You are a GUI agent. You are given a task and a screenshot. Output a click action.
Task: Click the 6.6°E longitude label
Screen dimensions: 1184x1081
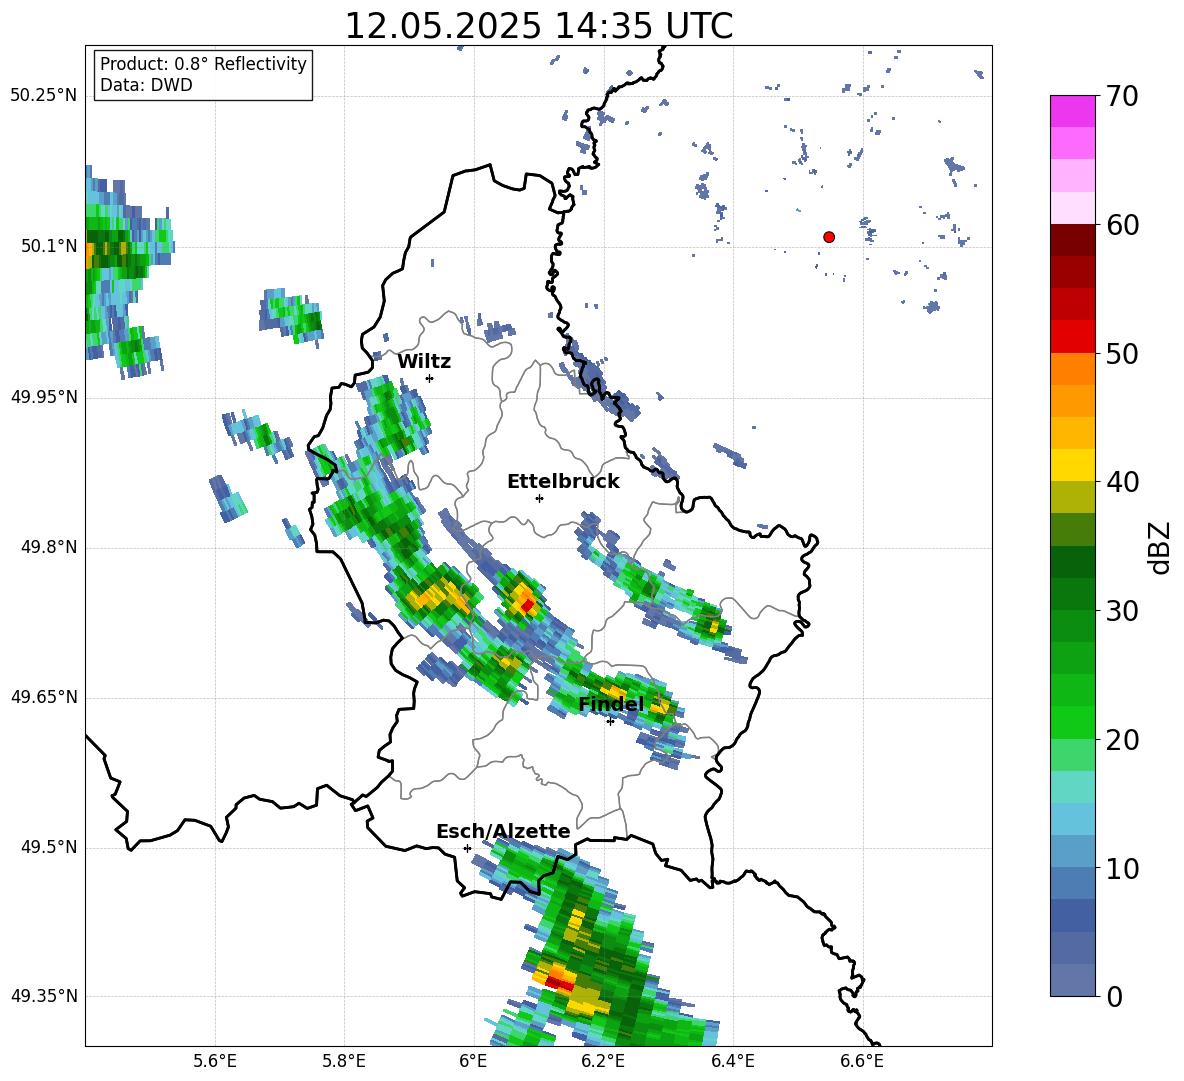click(x=862, y=1061)
